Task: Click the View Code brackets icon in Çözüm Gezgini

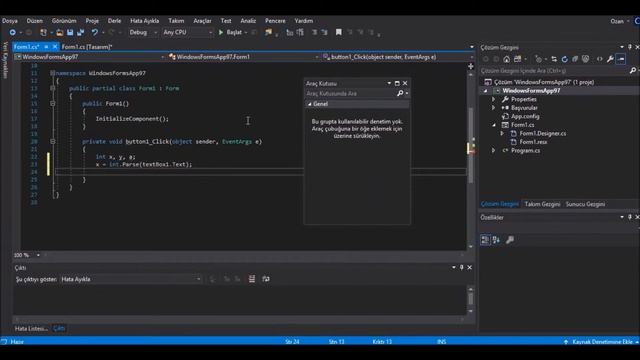Action: point(600,59)
